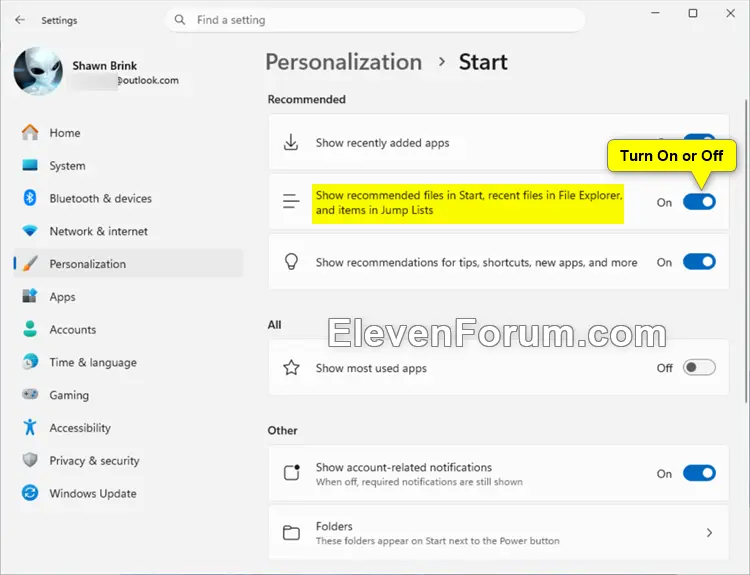
Task: Disable Show account-related notifications switch
Action: click(699, 473)
